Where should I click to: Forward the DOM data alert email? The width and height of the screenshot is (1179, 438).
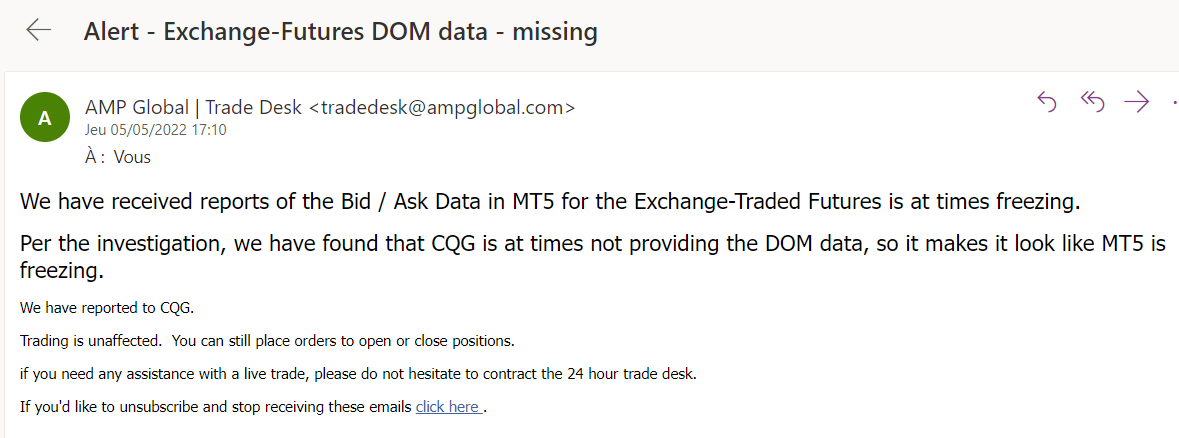1137,101
